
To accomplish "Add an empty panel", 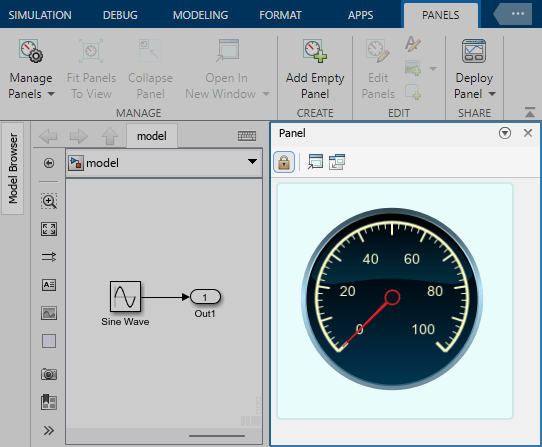I will pos(315,69).
